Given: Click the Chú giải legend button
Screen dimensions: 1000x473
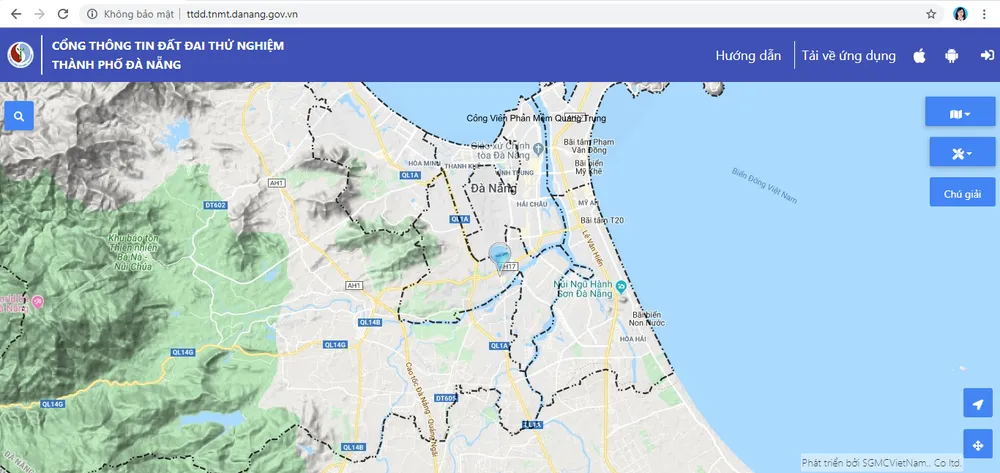Looking at the screenshot, I should click(960, 193).
